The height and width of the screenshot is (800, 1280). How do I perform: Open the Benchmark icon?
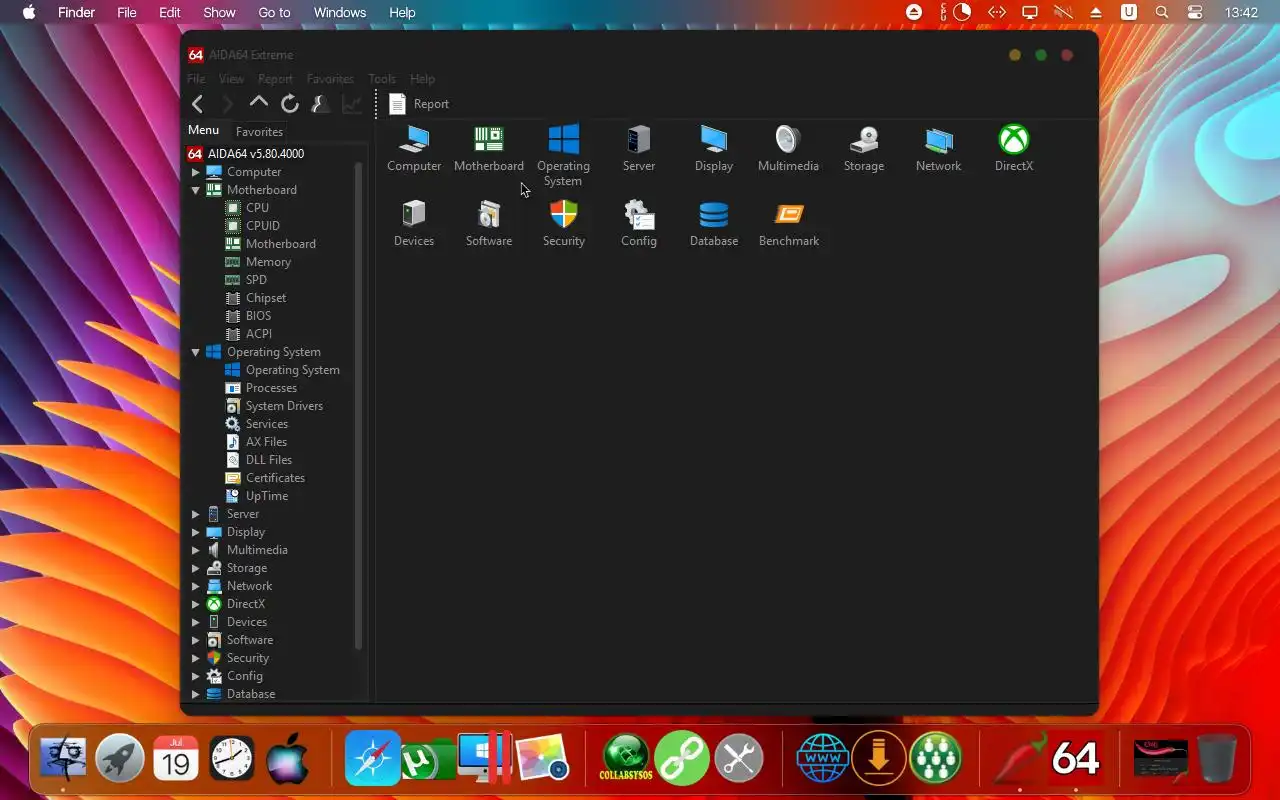click(789, 214)
